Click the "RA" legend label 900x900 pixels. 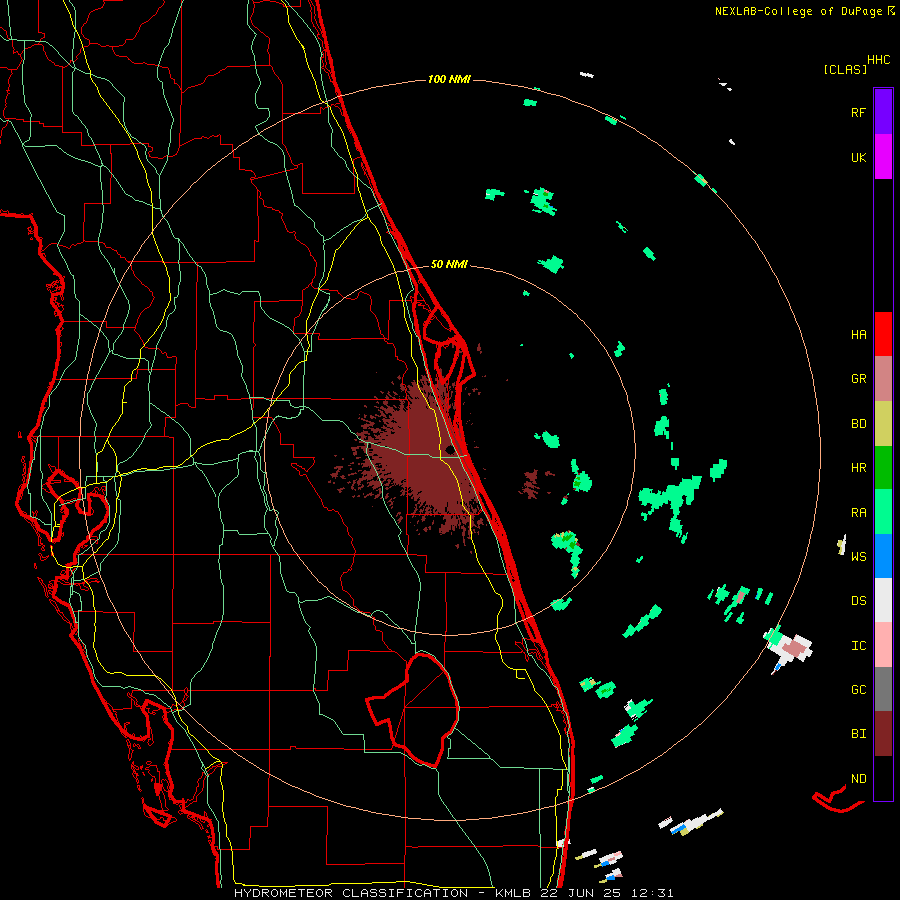pyautogui.click(x=858, y=513)
